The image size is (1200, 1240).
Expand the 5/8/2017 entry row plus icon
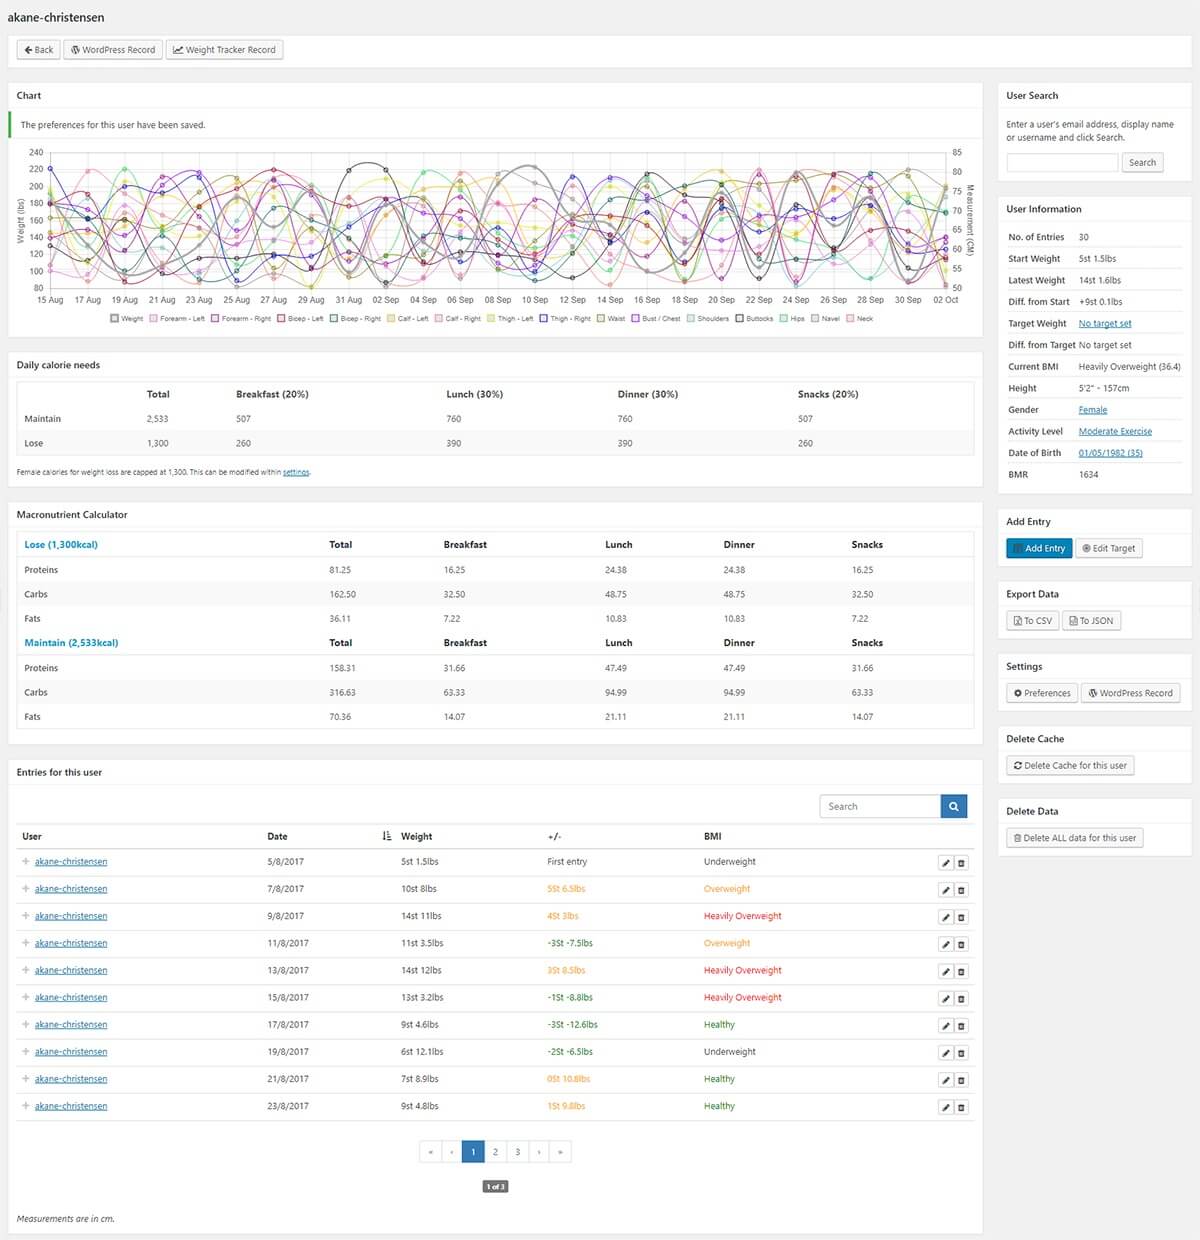pos(26,861)
